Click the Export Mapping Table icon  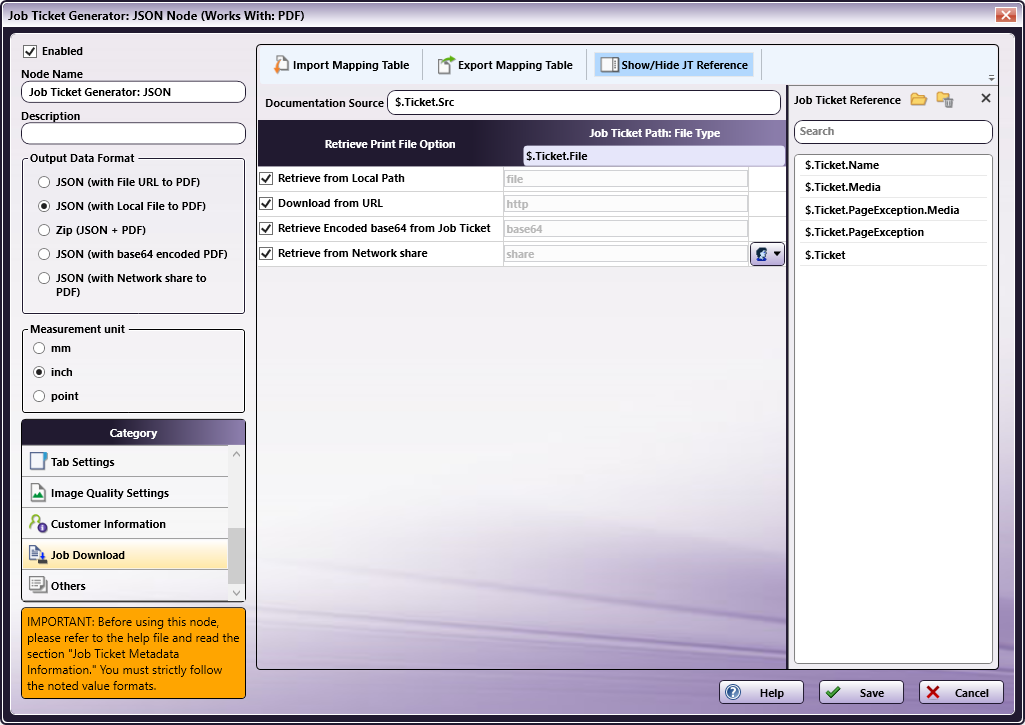446,65
